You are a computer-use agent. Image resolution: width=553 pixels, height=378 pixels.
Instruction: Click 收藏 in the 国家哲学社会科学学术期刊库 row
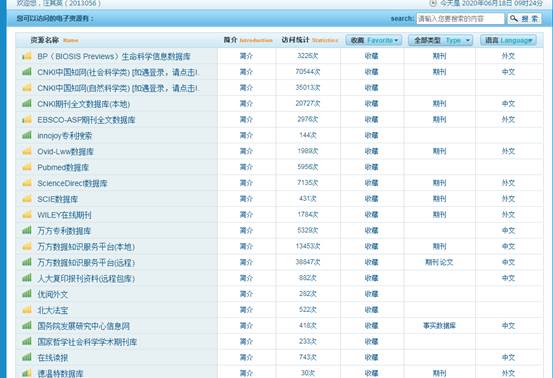(371, 342)
